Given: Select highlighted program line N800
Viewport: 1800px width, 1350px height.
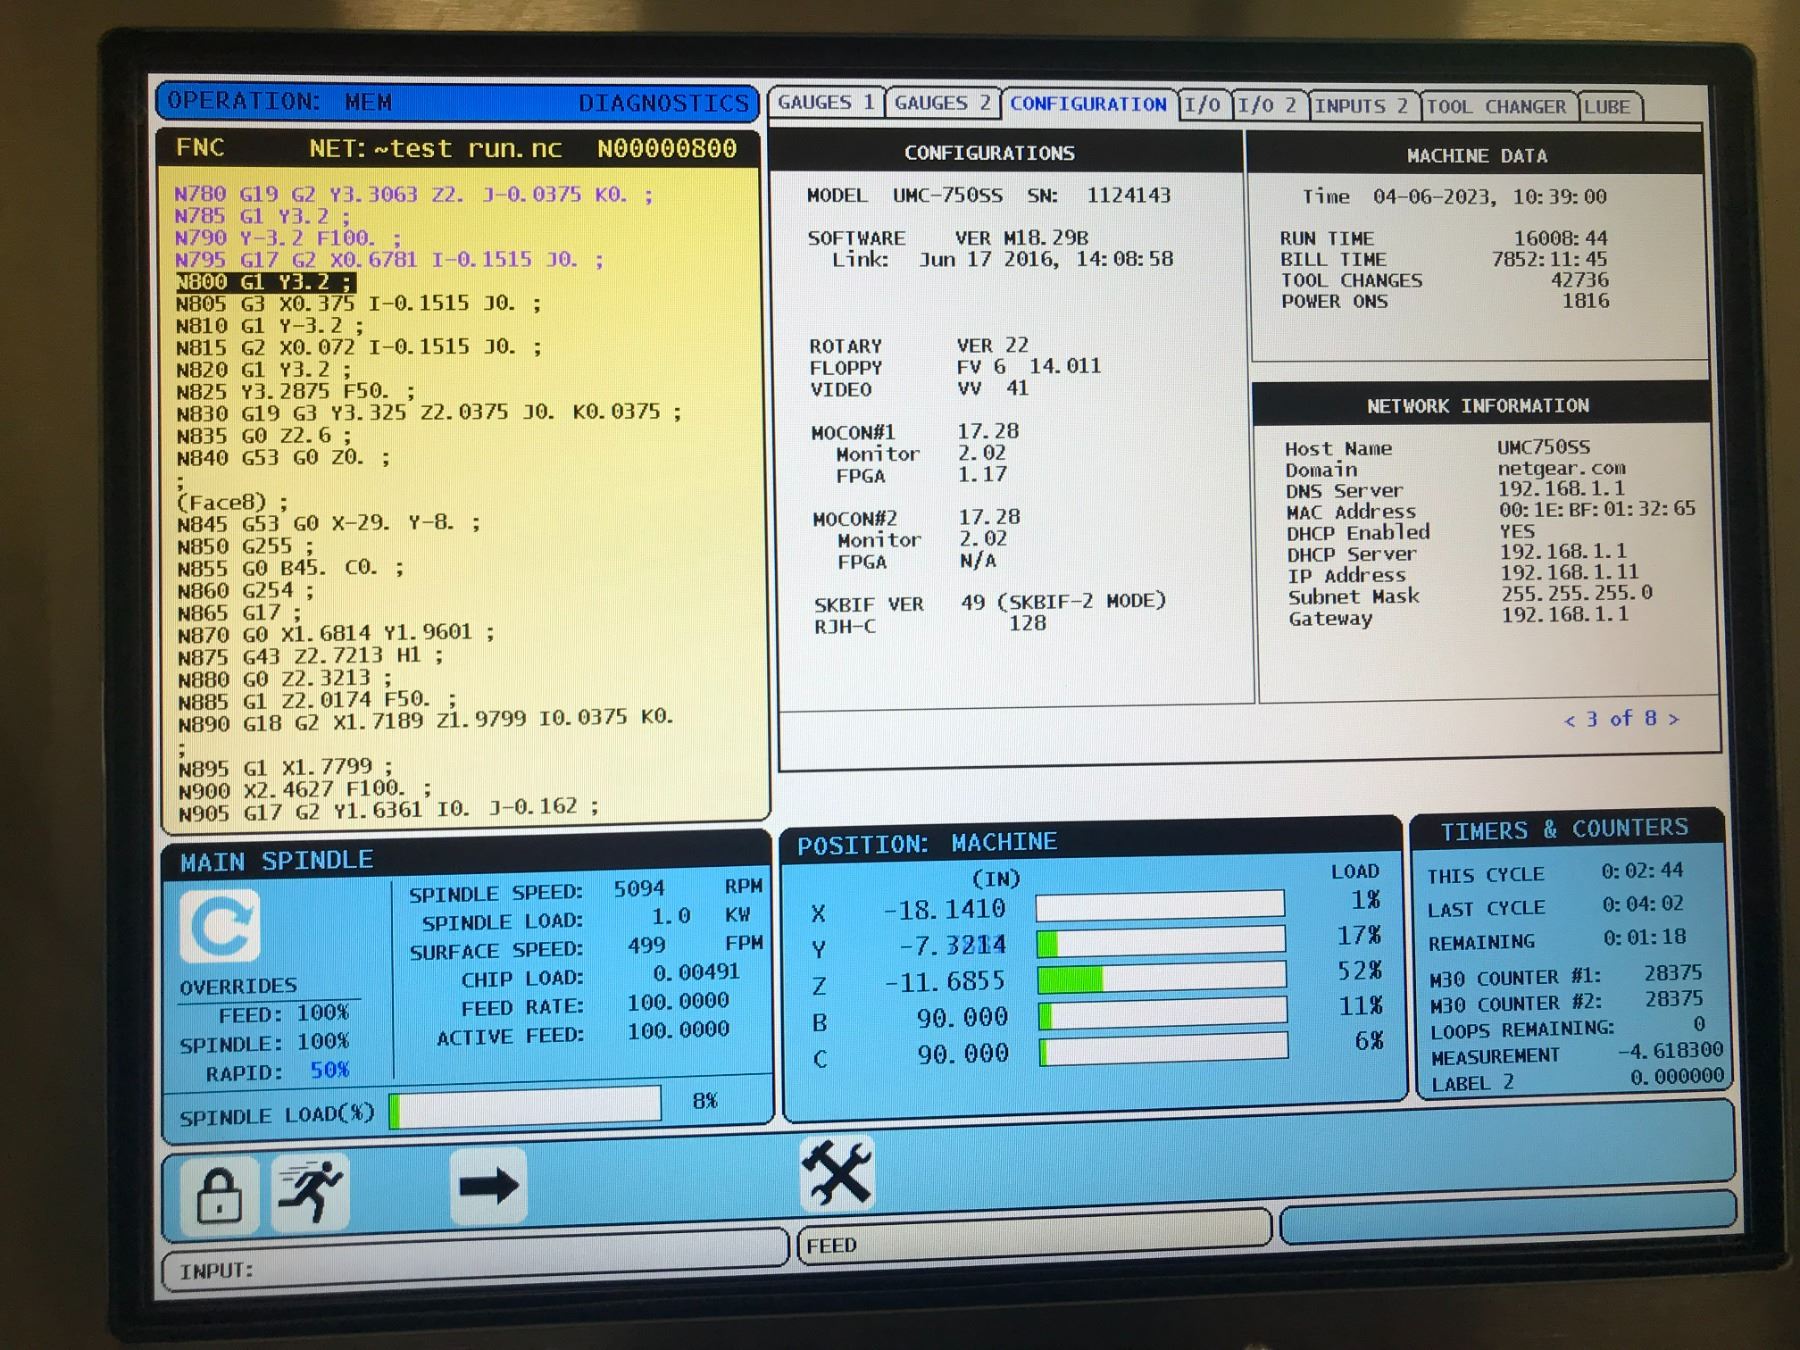Looking at the screenshot, I should pyautogui.click(x=264, y=282).
